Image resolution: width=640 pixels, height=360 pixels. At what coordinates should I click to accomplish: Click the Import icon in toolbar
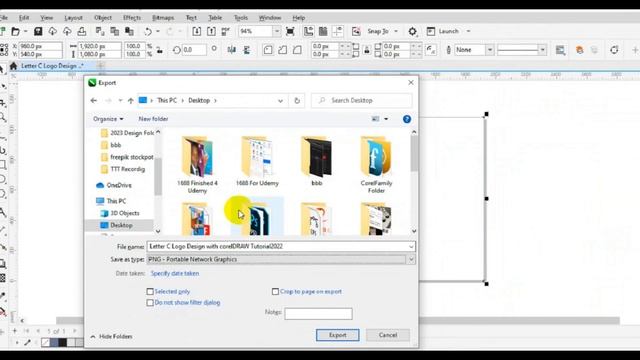point(196,31)
